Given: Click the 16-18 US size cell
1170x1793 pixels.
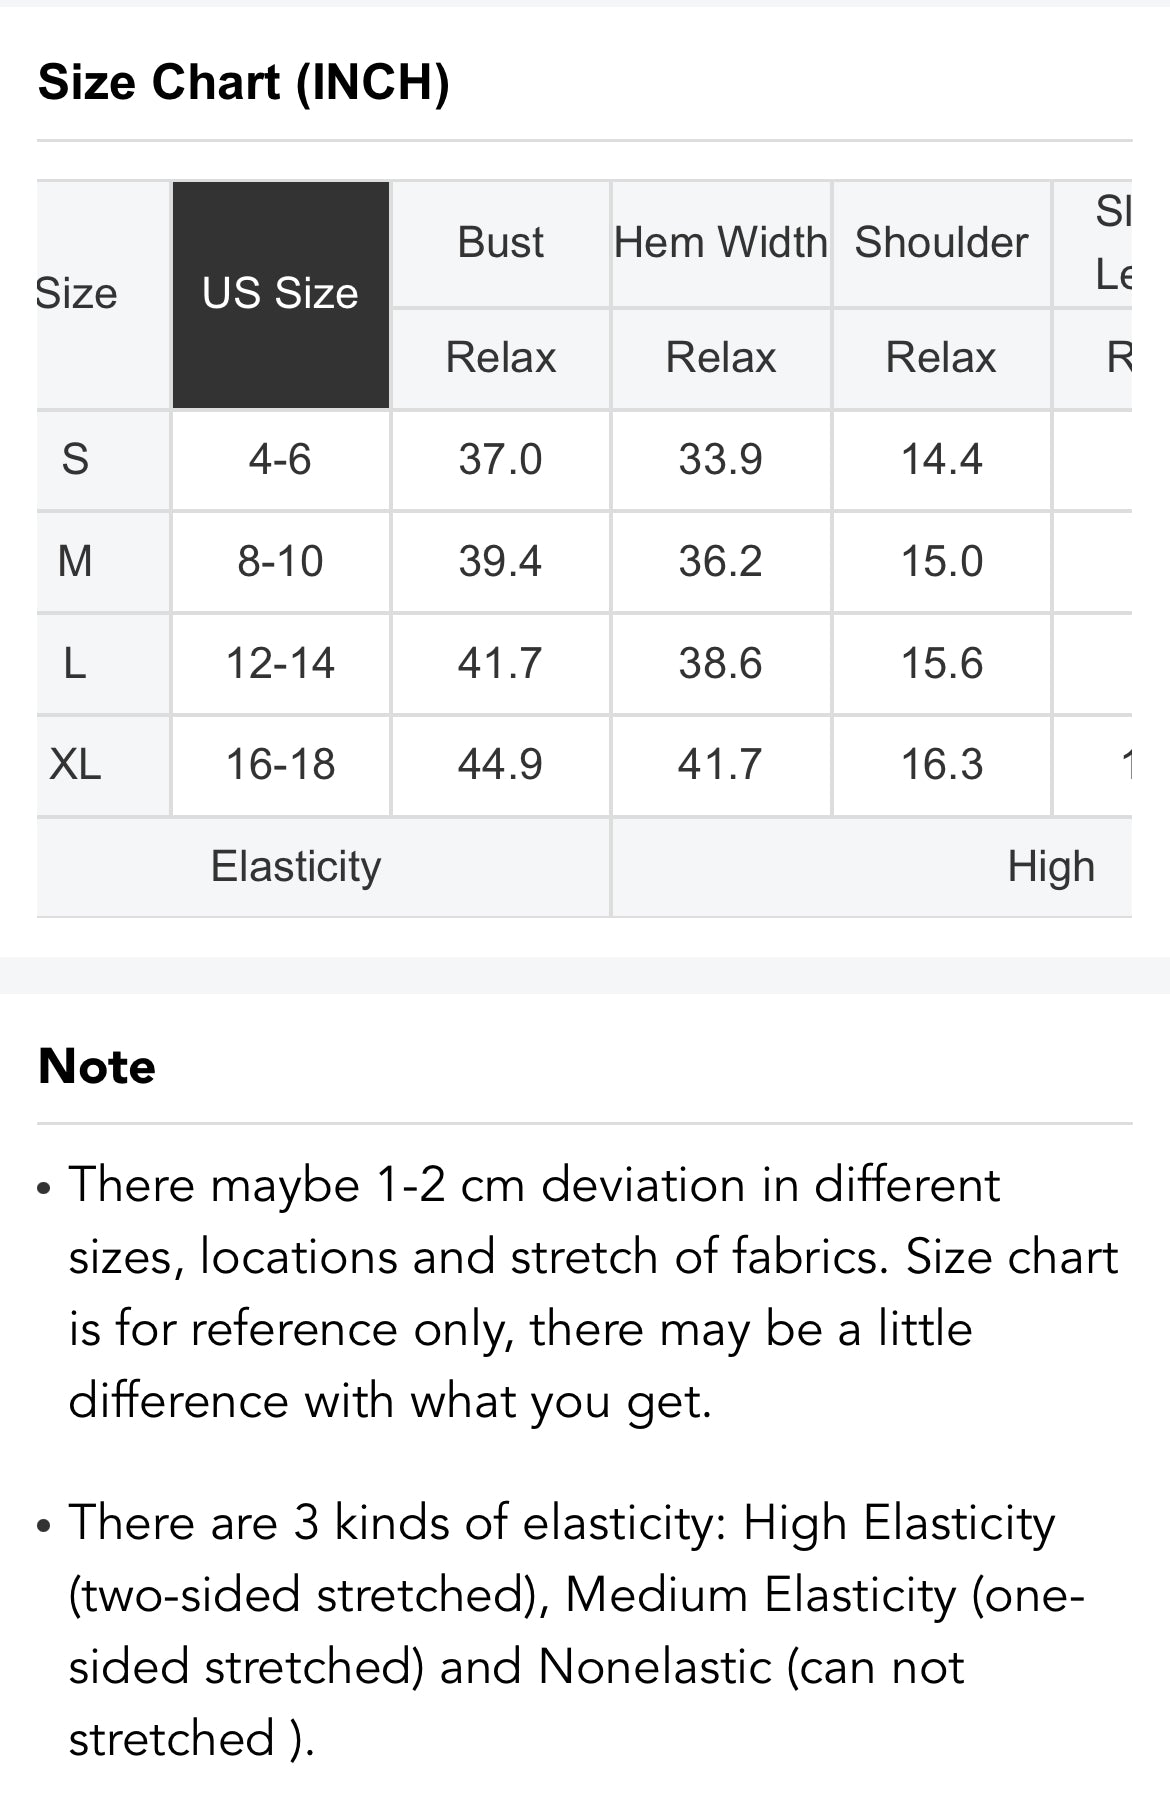Looking at the screenshot, I should point(280,765).
